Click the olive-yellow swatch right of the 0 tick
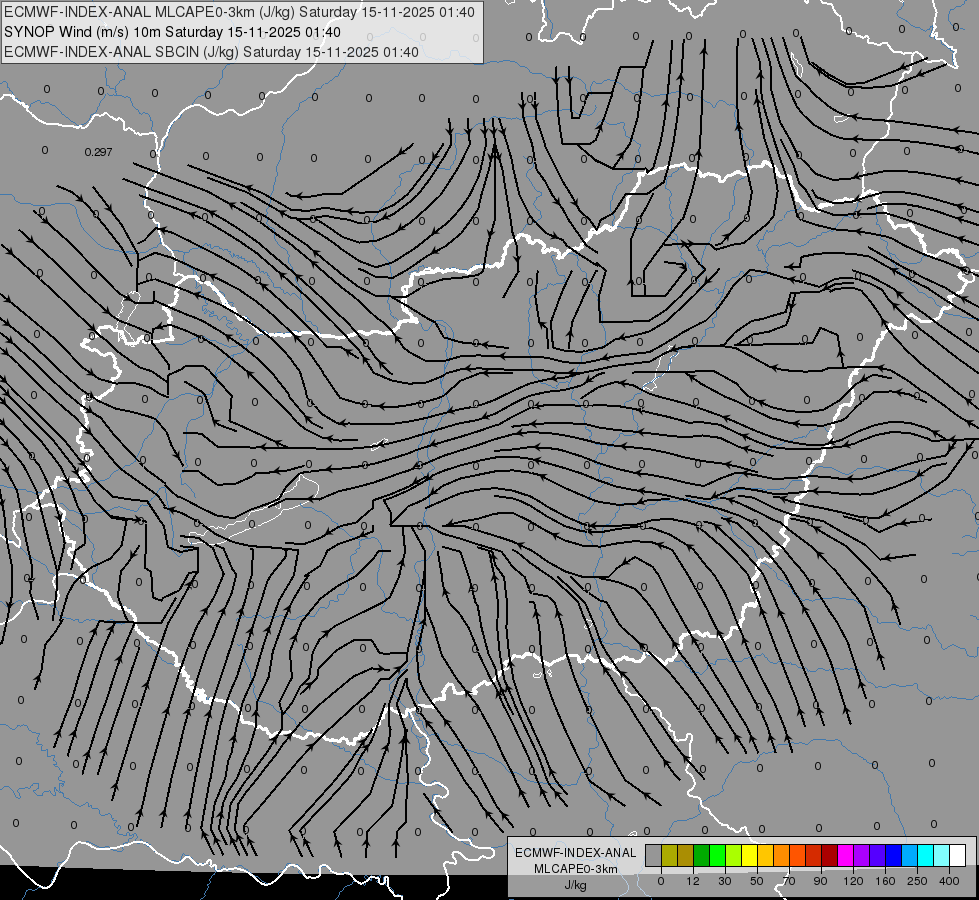 tap(669, 855)
